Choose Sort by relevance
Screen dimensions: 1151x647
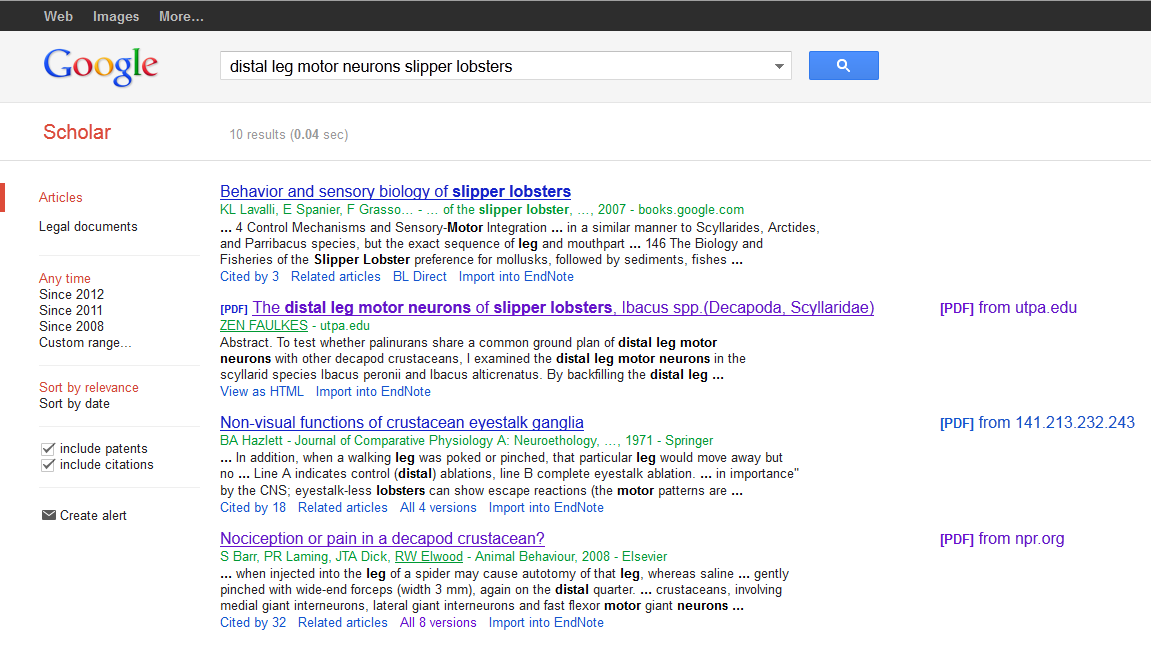click(x=89, y=388)
